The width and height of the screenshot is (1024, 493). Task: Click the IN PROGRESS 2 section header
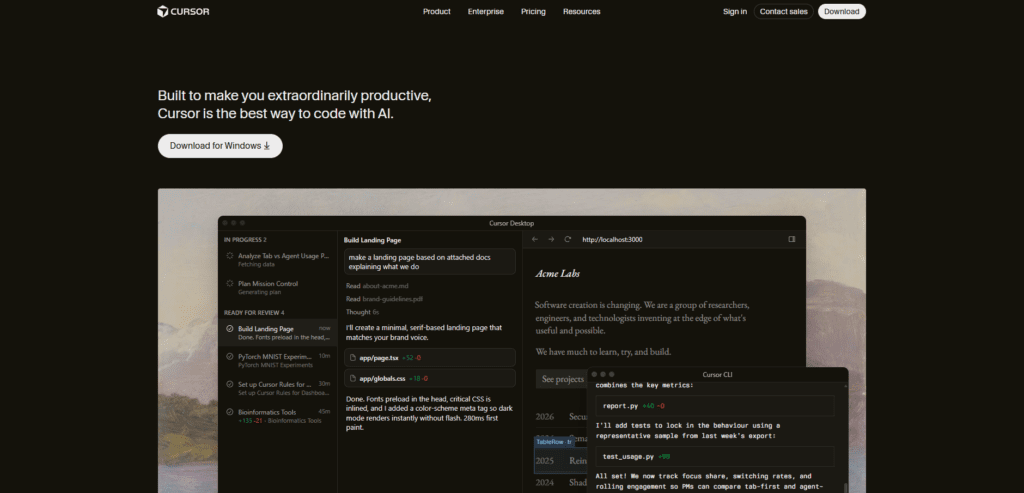pyautogui.click(x=245, y=240)
